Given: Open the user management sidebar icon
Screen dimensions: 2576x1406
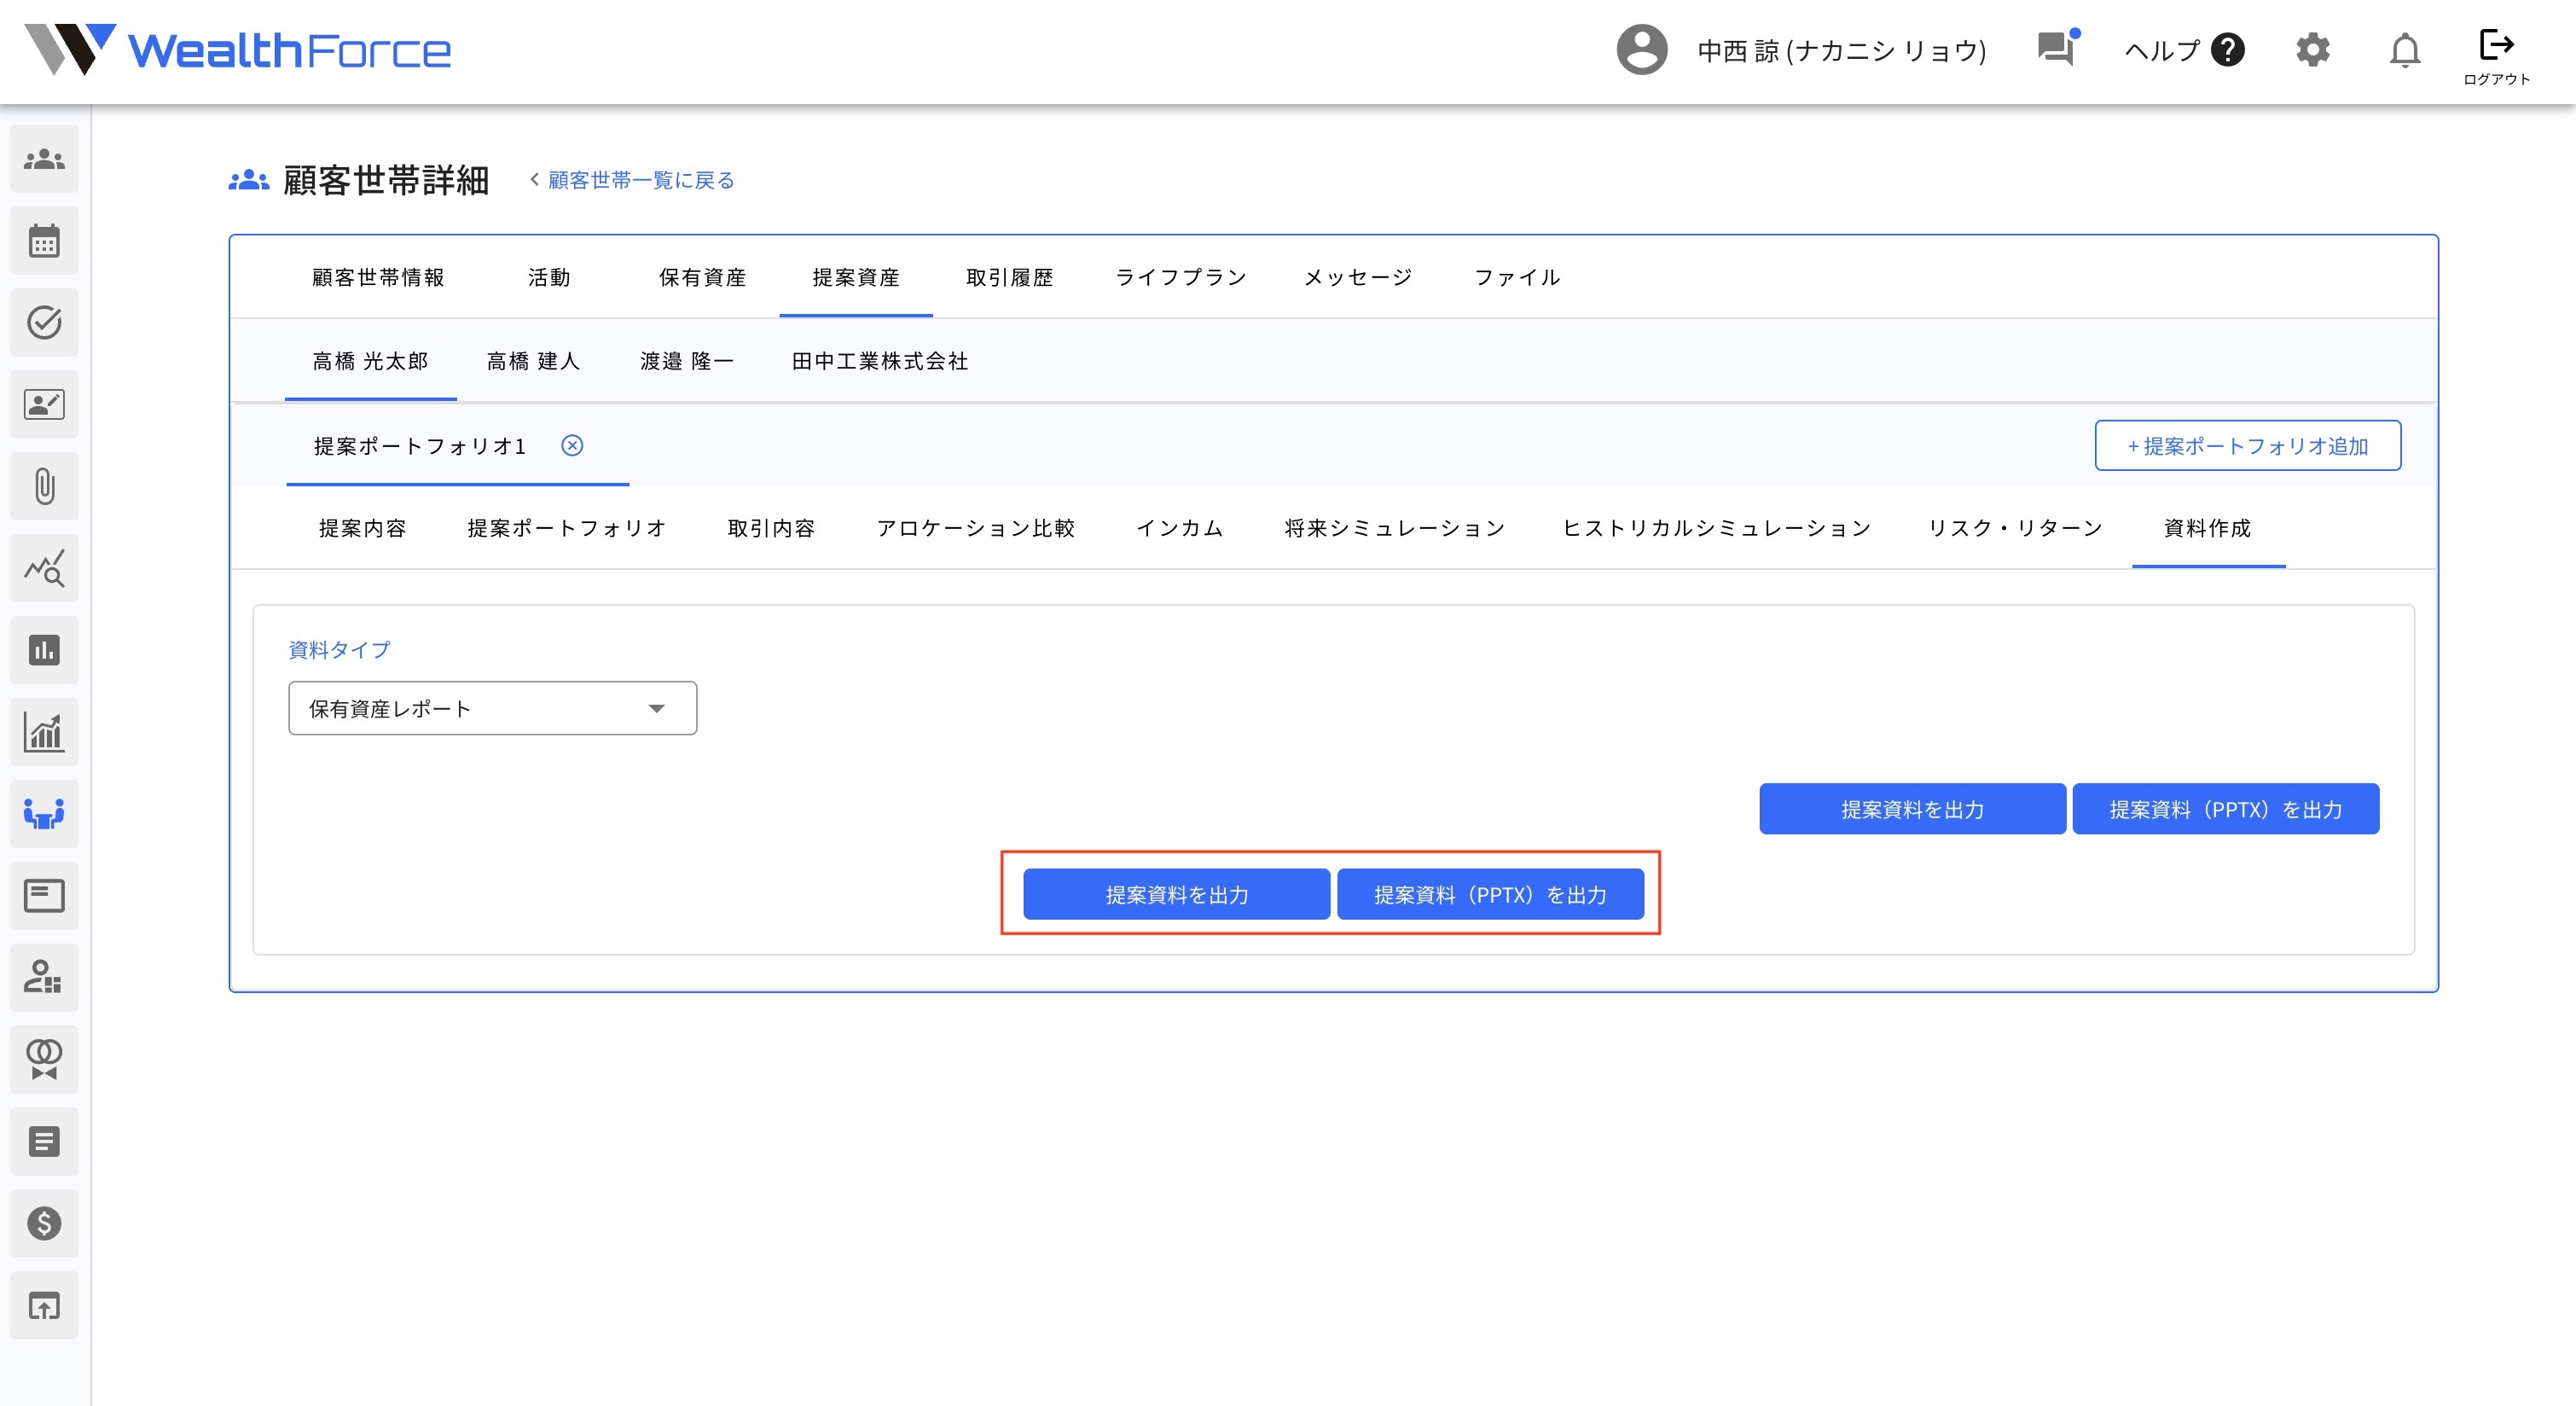Looking at the screenshot, I should pyautogui.click(x=44, y=978).
